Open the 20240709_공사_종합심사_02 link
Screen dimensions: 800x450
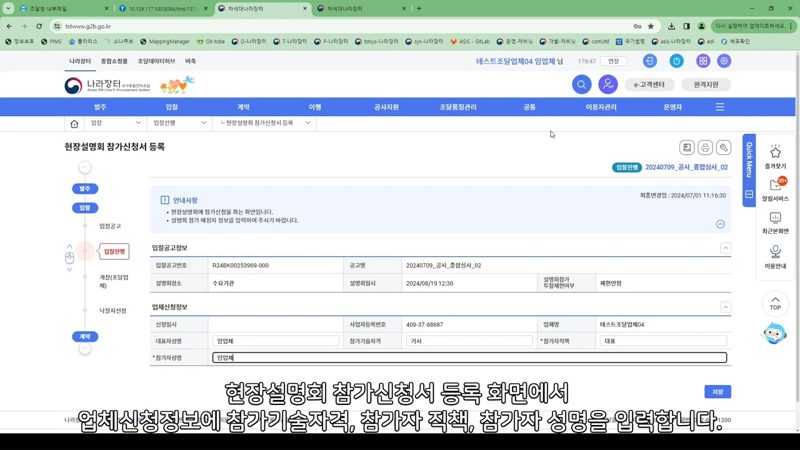(686, 167)
